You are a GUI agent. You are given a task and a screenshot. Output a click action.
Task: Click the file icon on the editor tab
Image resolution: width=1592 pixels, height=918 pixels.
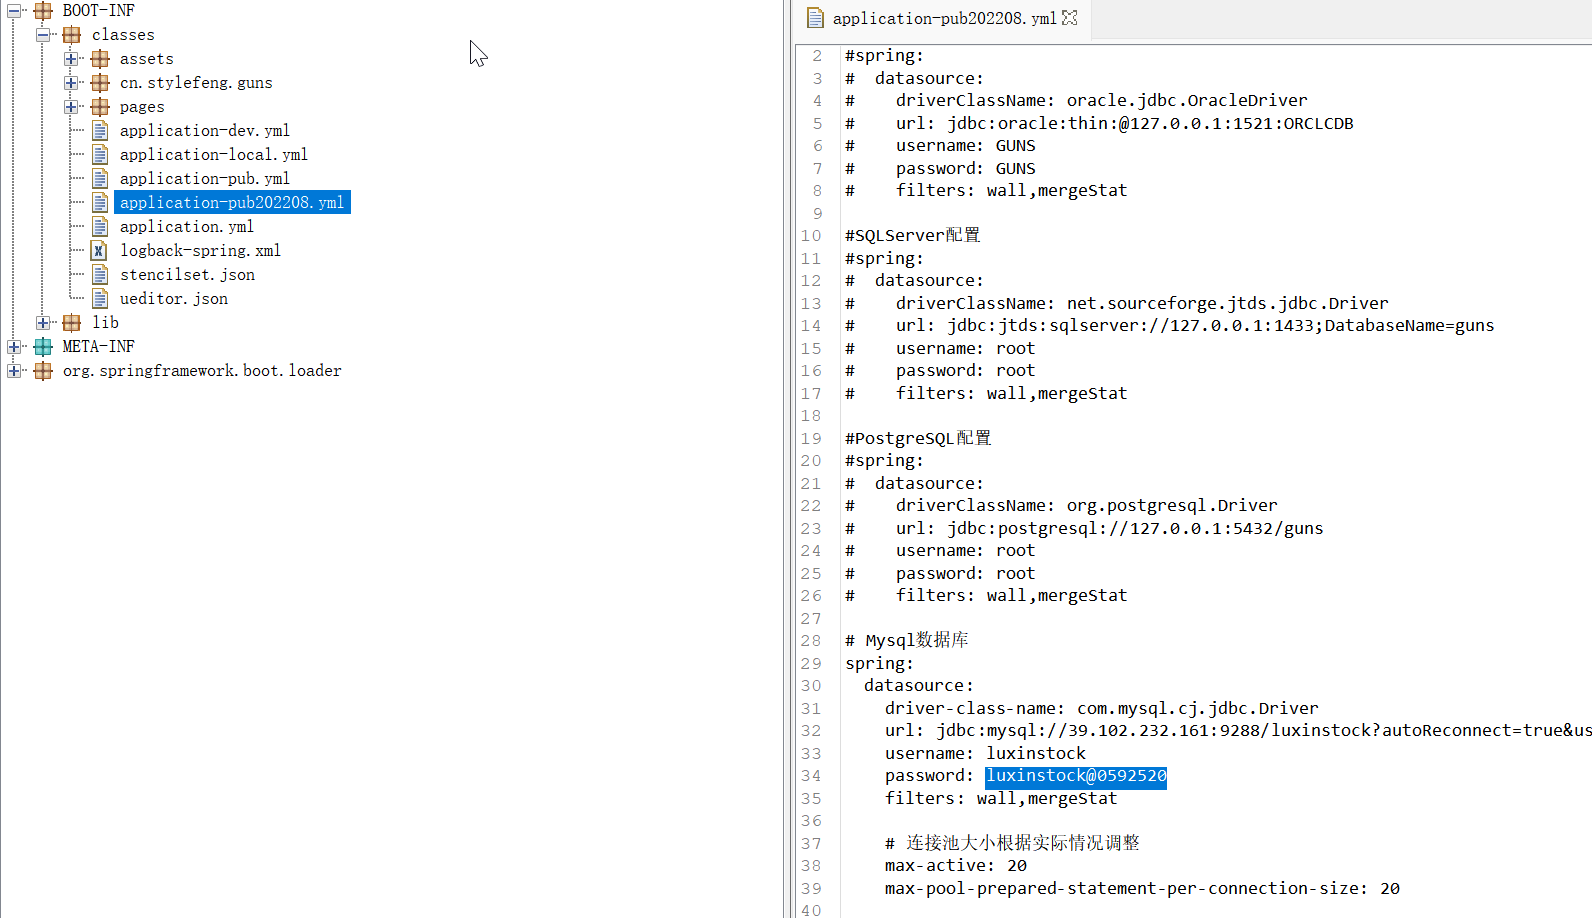coord(815,18)
